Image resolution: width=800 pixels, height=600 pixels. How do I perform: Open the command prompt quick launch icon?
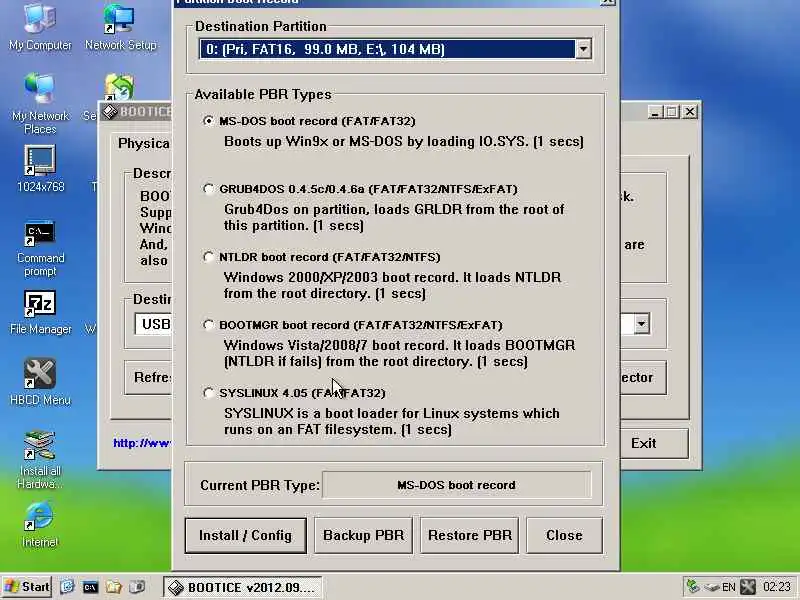pos(90,587)
